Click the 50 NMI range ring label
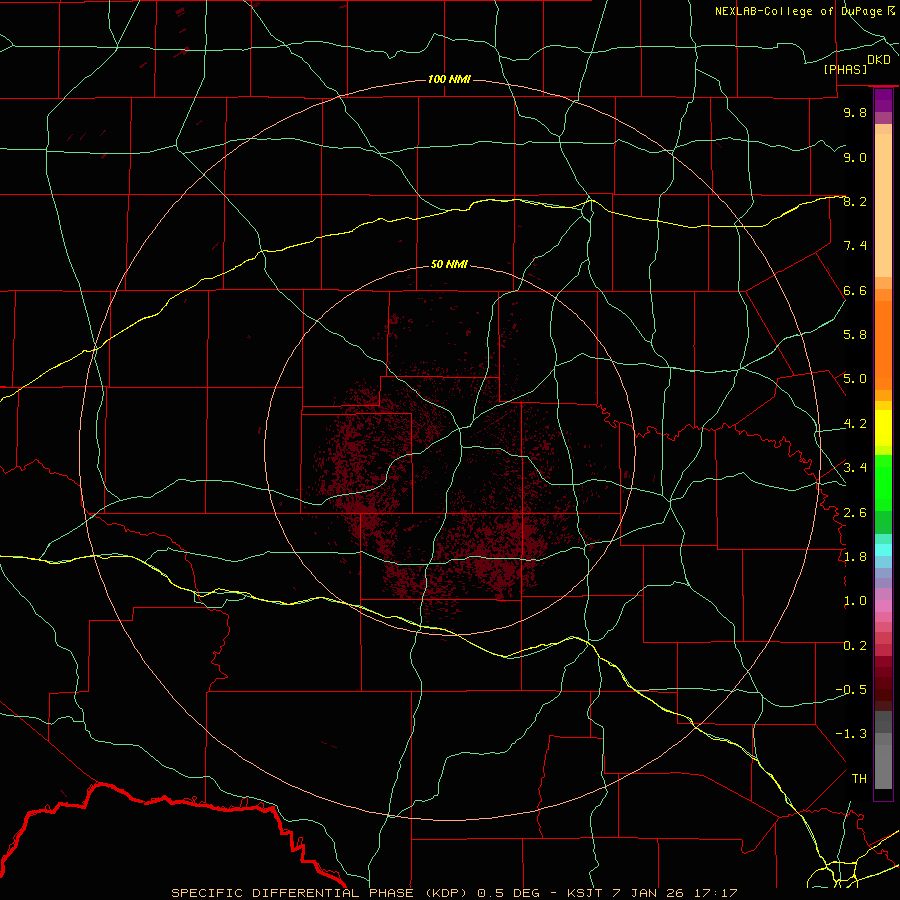 click(449, 264)
